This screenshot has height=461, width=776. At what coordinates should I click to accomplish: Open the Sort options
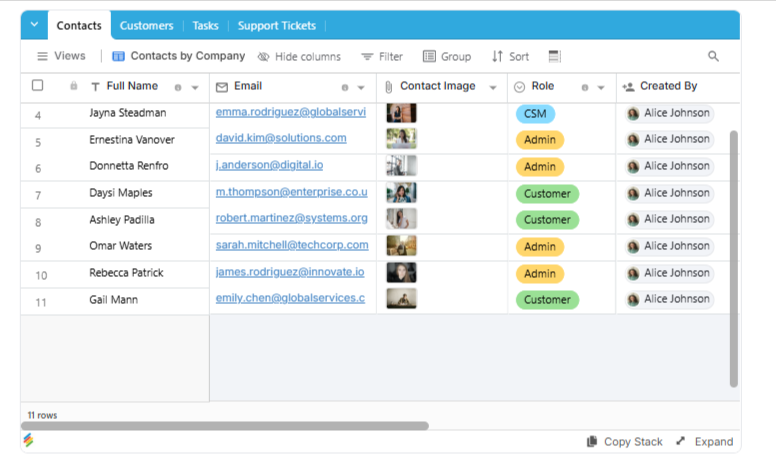click(x=510, y=56)
